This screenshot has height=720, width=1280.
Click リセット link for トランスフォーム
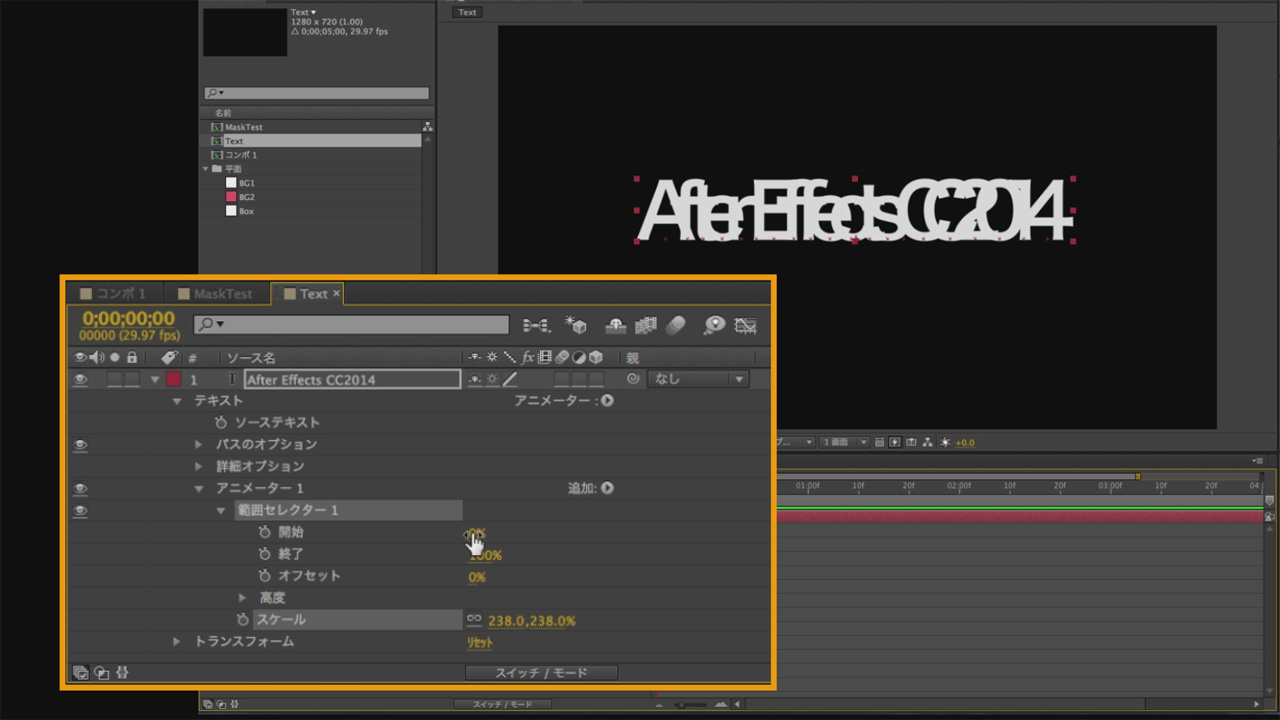coord(479,643)
